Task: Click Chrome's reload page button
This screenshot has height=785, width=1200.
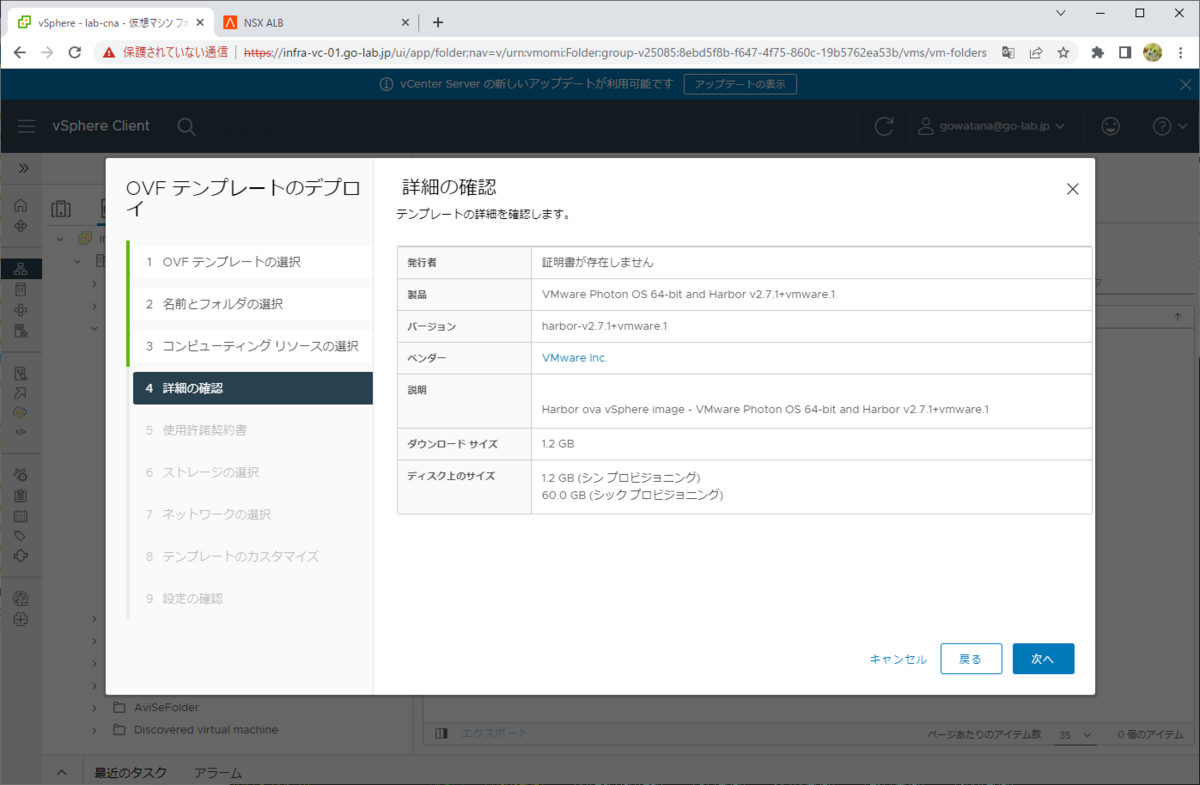Action: click(x=74, y=52)
